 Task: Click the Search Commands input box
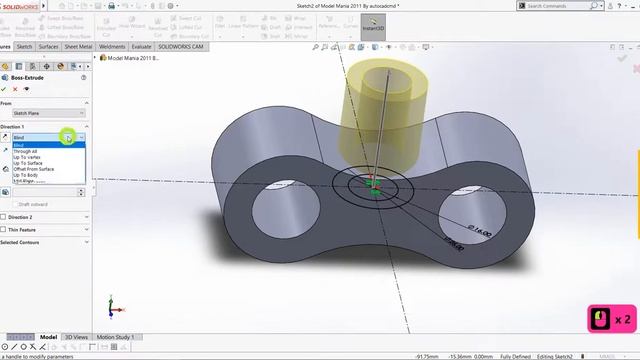557,6
